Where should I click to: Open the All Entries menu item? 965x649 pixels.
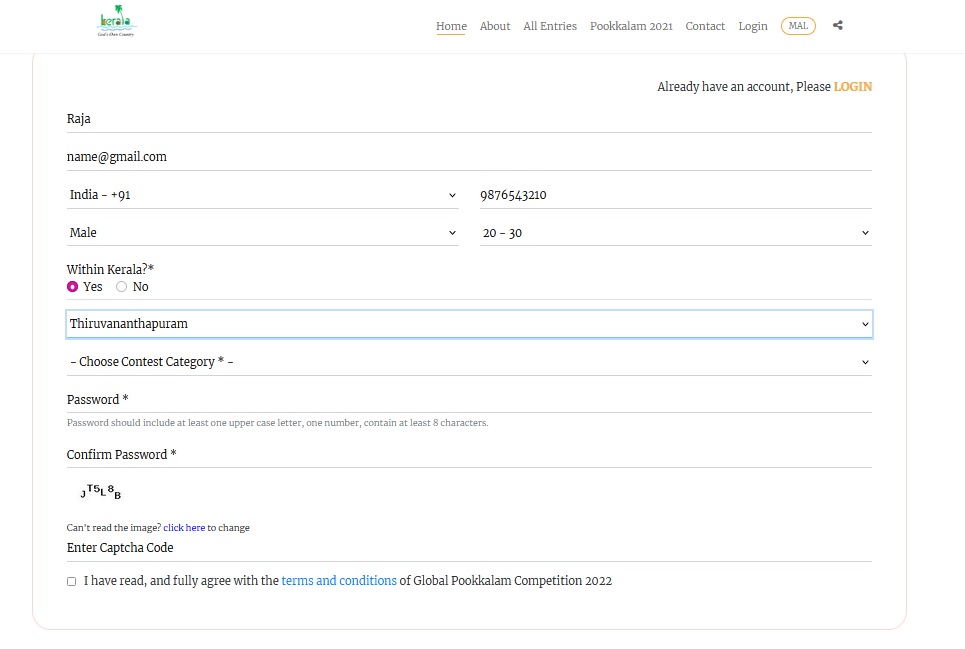click(x=550, y=26)
